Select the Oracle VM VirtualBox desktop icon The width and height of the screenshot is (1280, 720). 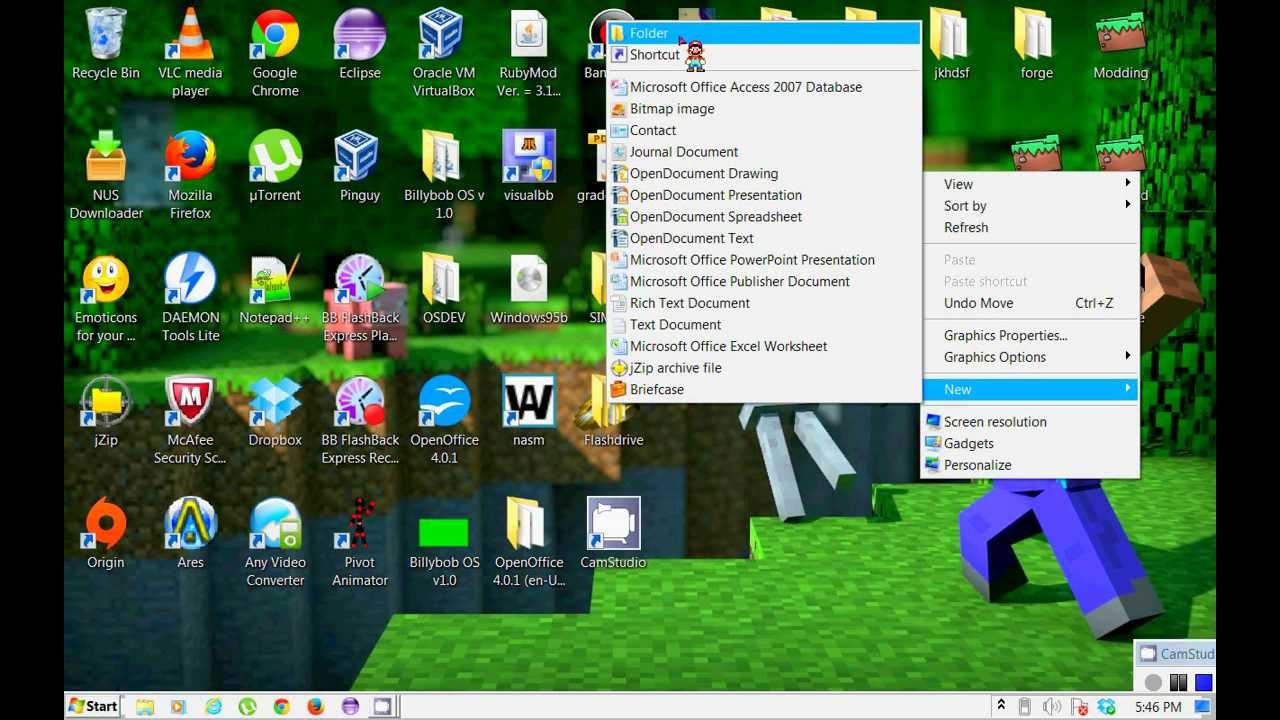(x=444, y=54)
